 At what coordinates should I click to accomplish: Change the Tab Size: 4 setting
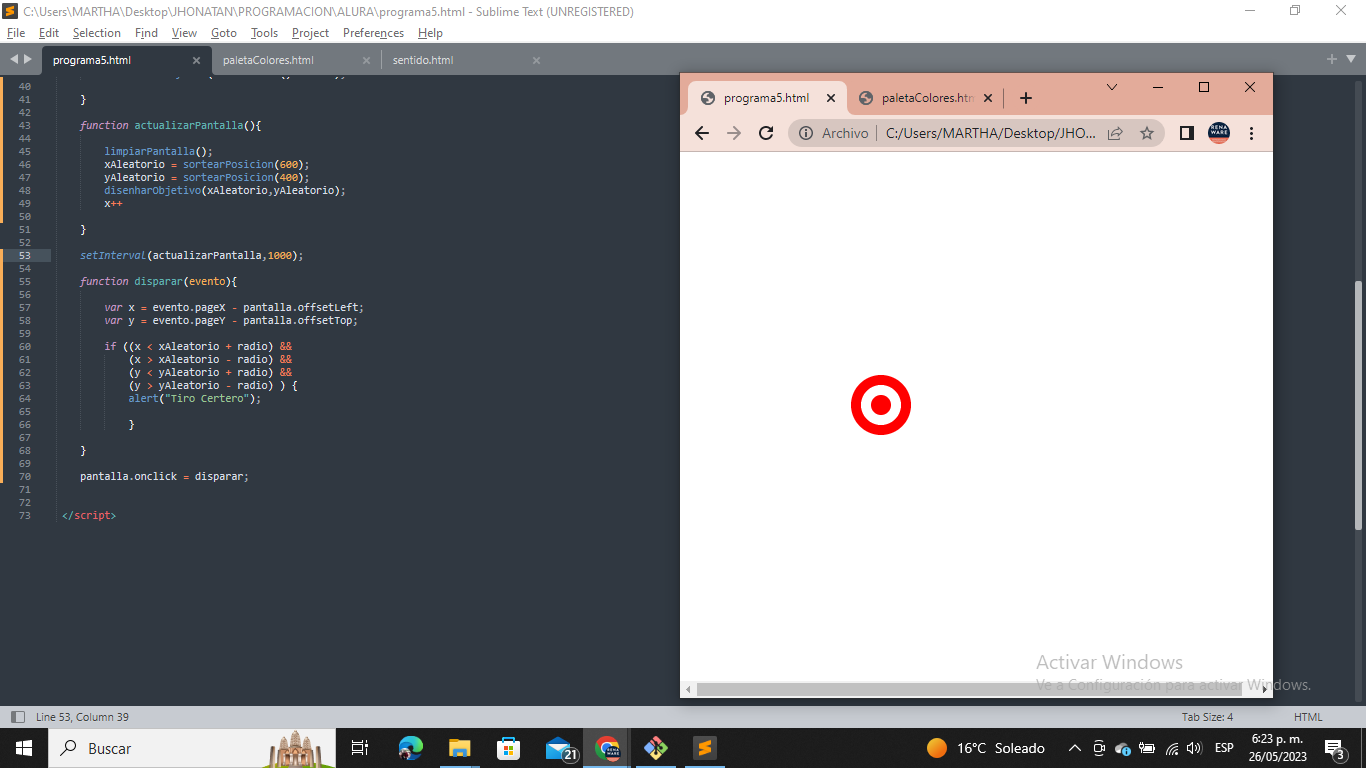coord(1207,717)
